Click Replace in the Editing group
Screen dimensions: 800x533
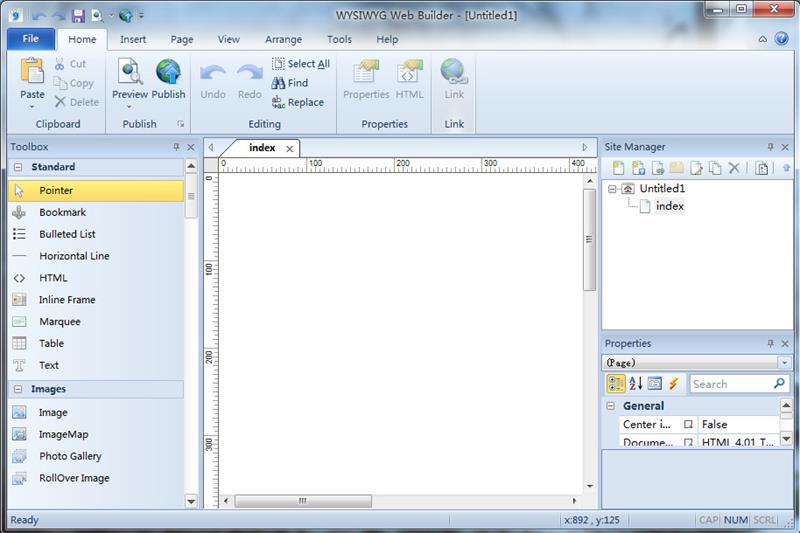pos(298,102)
